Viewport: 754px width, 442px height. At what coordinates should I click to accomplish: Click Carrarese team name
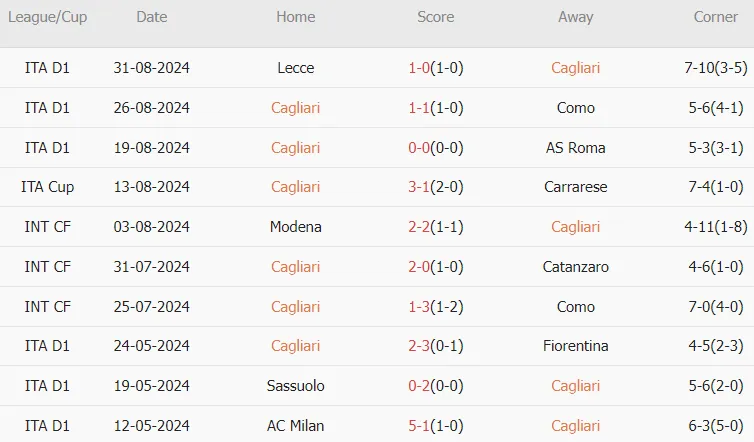tap(575, 187)
